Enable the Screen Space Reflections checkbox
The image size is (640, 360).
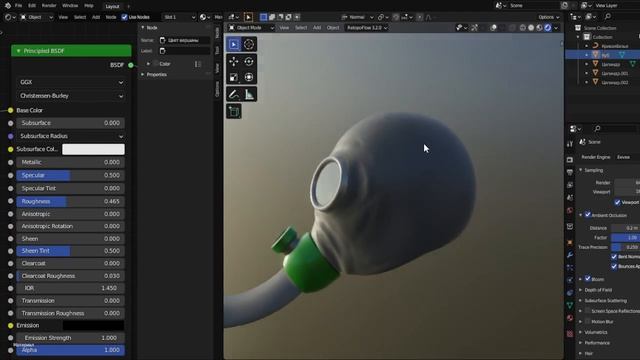coord(588,311)
